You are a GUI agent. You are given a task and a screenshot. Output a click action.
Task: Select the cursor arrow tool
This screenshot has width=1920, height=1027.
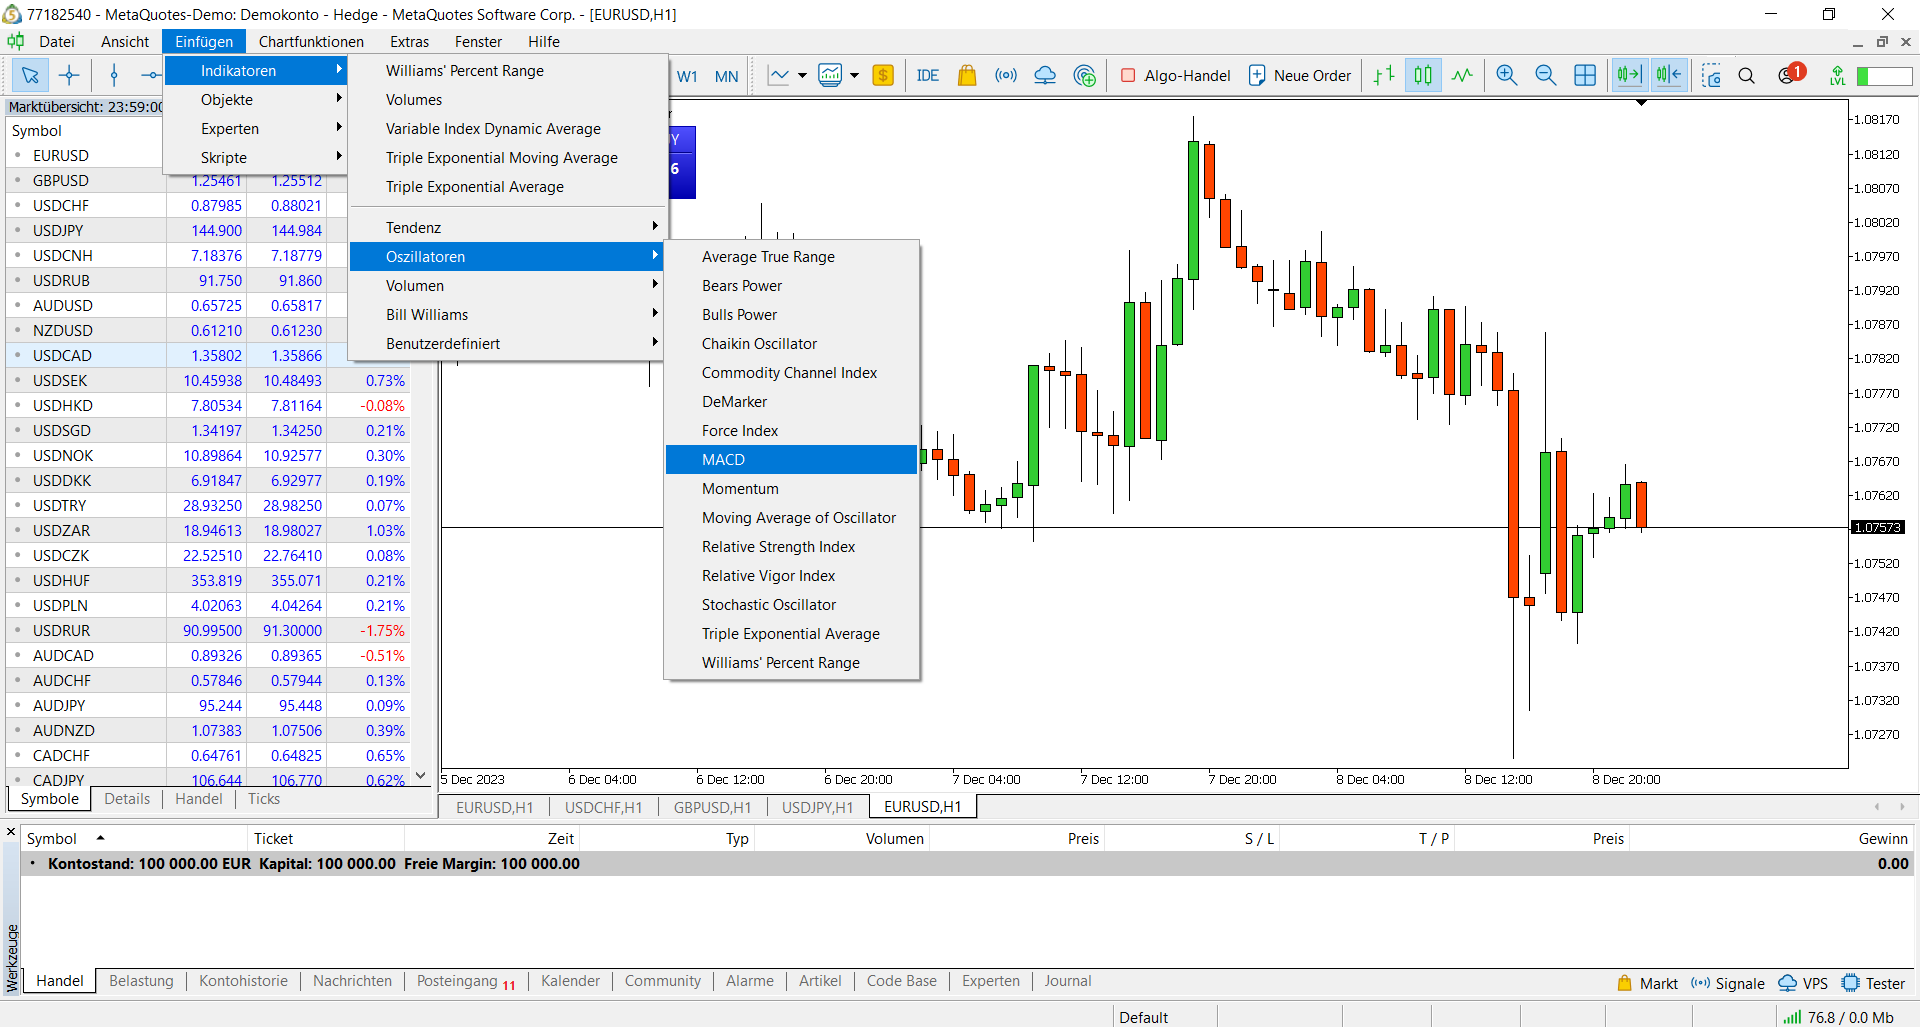(30, 75)
